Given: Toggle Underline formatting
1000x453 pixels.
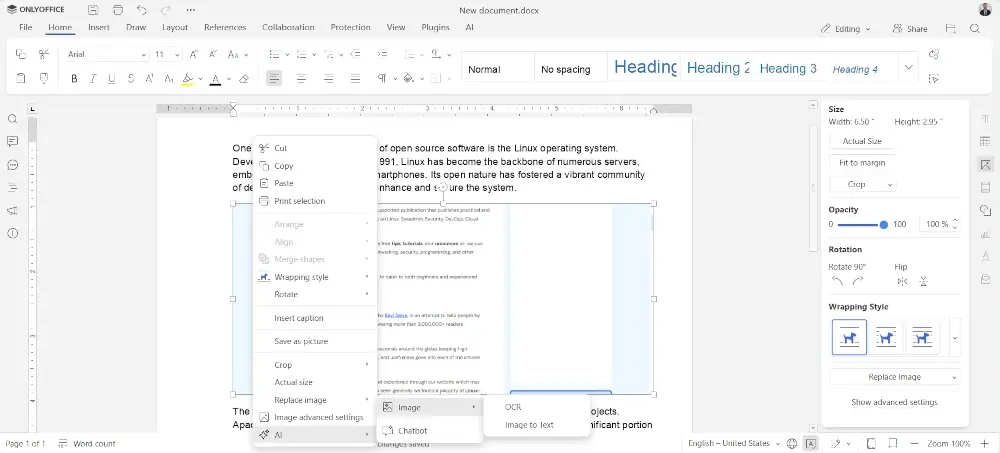Looking at the screenshot, I should click(x=112, y=78).
